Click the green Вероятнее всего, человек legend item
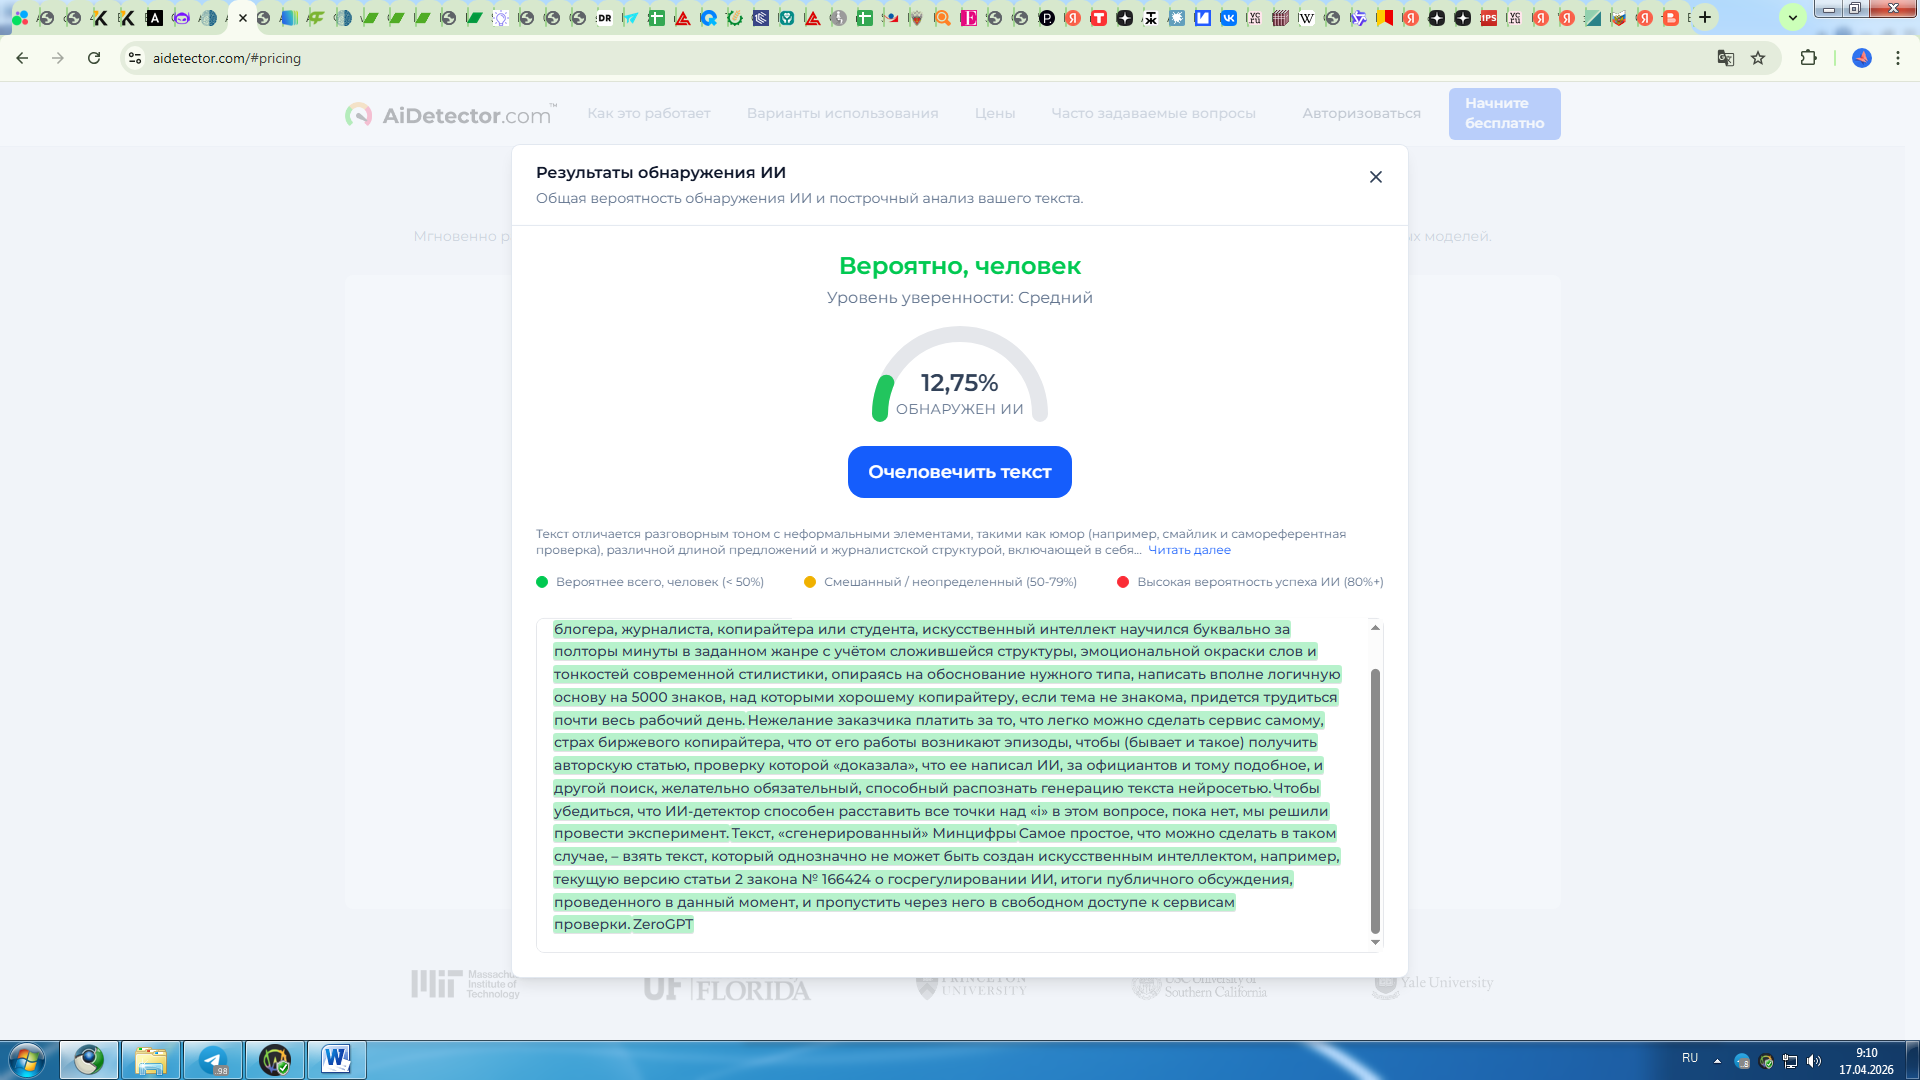1920x1080 pixels. coord(650,582)
